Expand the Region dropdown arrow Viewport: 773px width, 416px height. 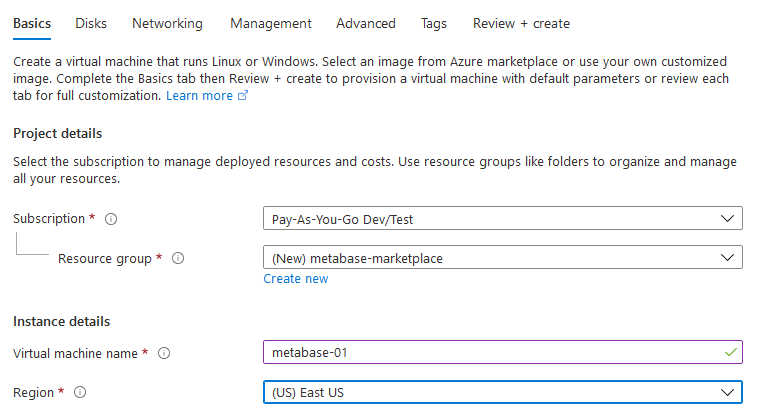727,392
